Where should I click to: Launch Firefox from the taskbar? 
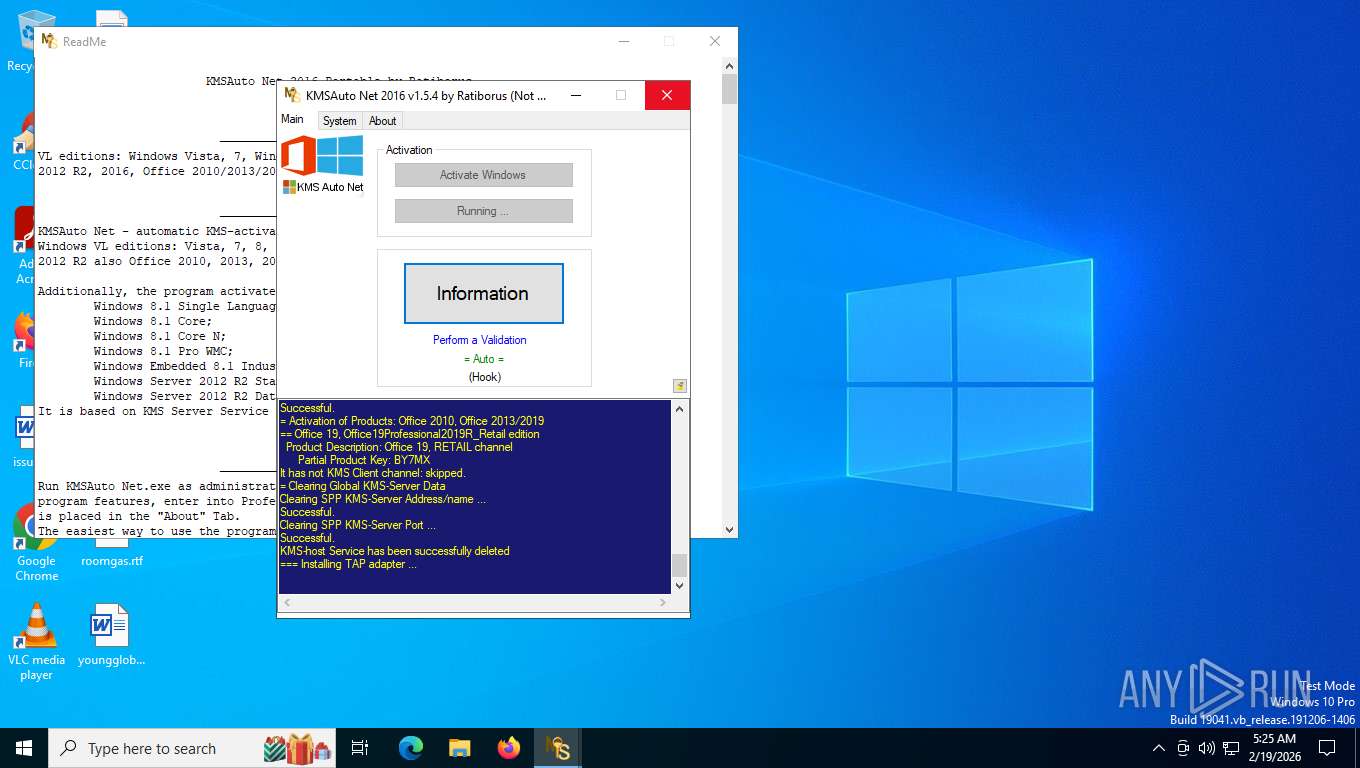pyautogui.click(x=509, y=748)
